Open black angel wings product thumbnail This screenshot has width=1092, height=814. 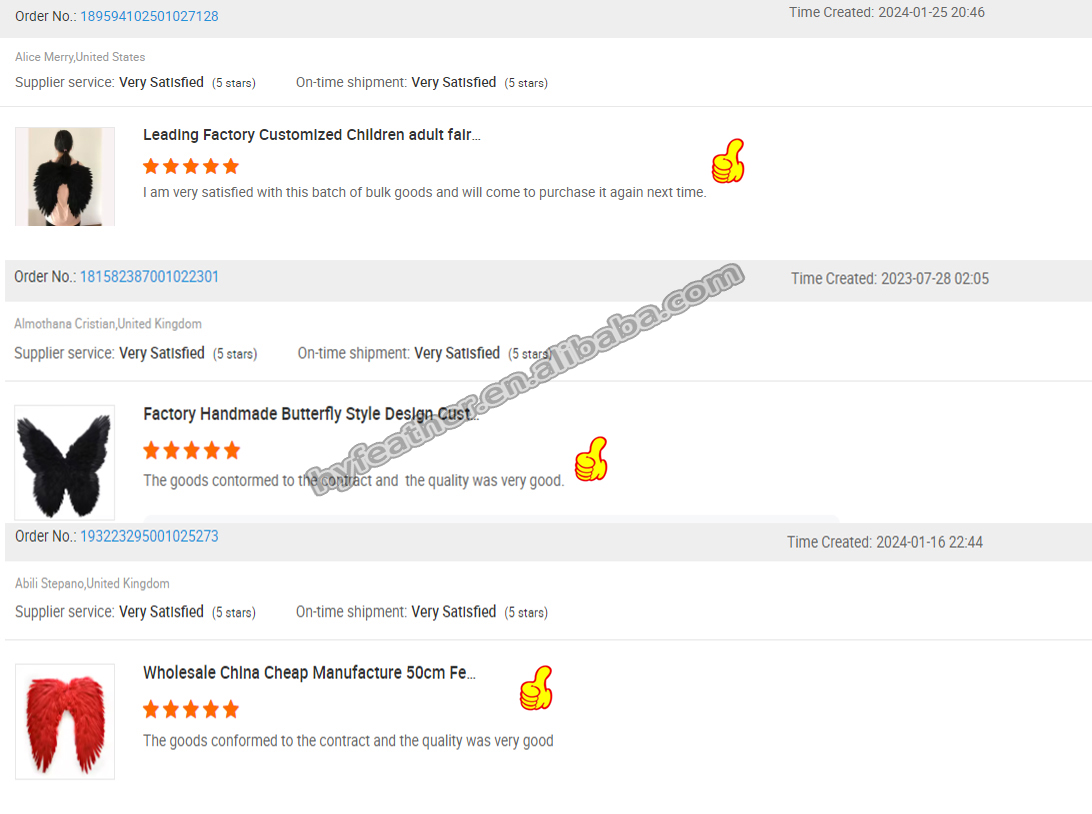pyautogui.click(x=65, y=176)
